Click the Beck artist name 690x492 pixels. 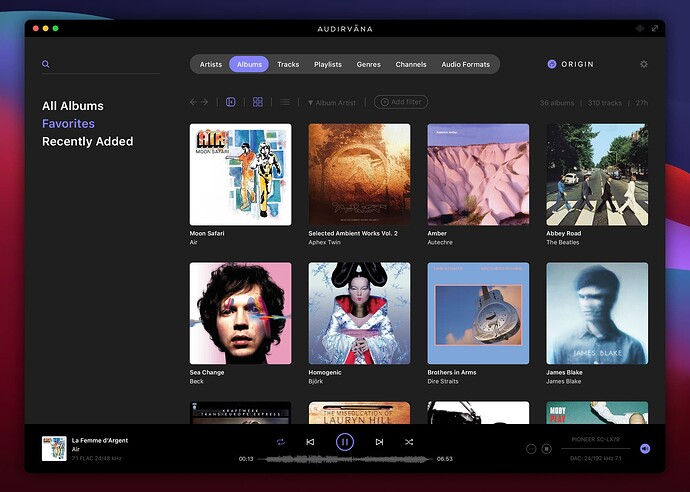[x=196, y=382]
